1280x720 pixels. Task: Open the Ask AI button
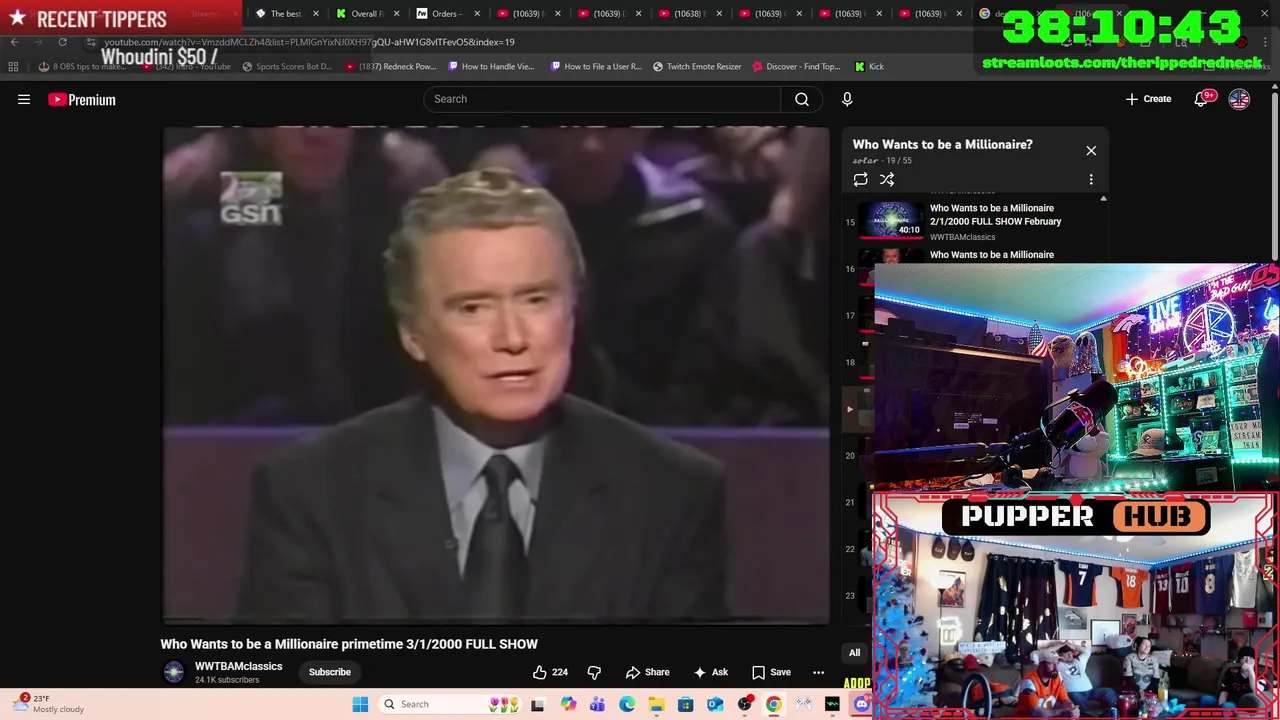tap(711, 672)
